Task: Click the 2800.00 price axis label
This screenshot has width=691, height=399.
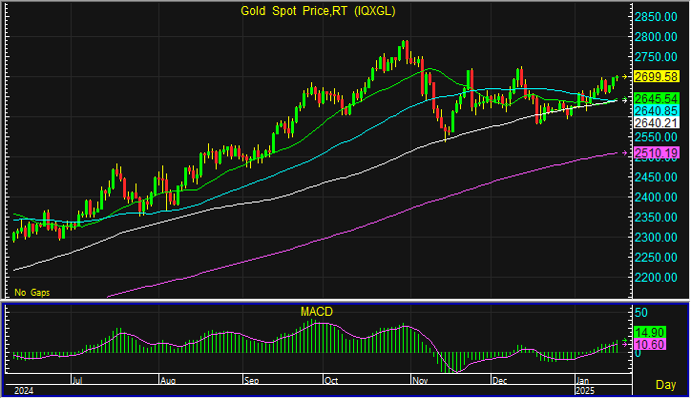Action: (x=656, y=37)
